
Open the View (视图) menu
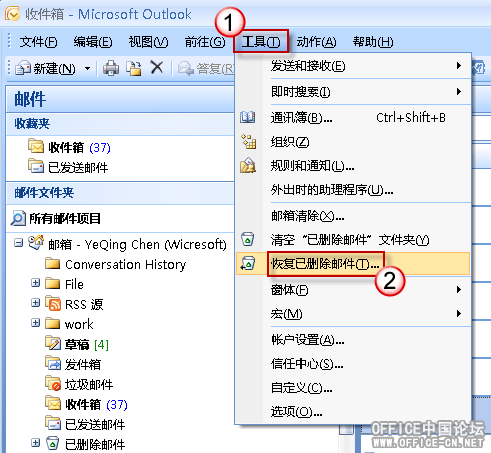(148, 42)
